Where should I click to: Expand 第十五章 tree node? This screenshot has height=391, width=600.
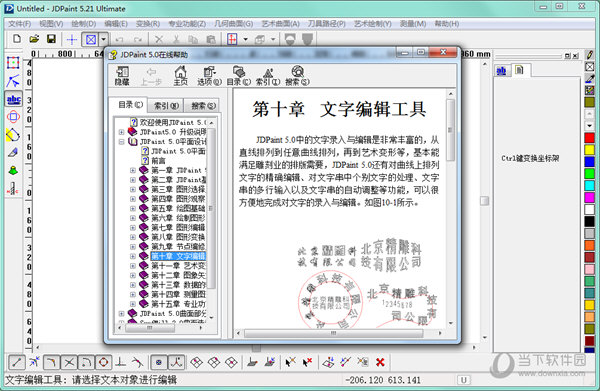133,304
